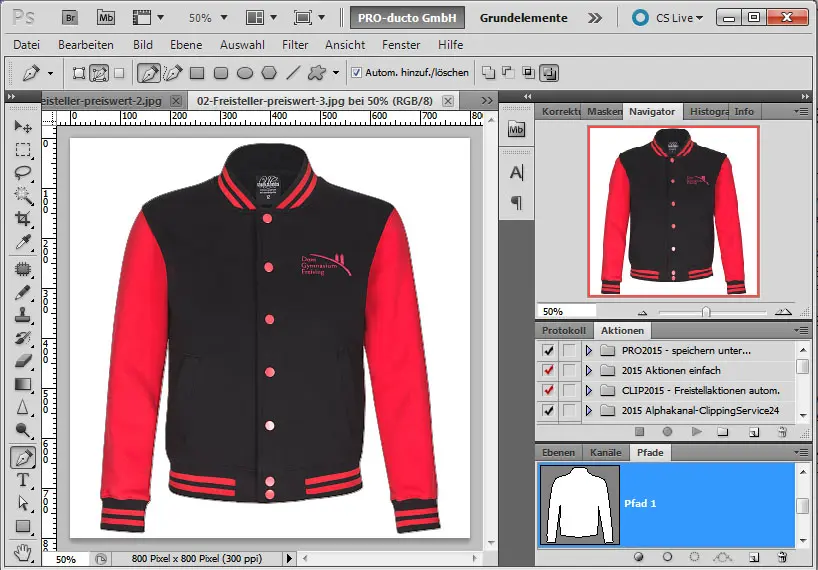Delete current path with trash icon

783,556
